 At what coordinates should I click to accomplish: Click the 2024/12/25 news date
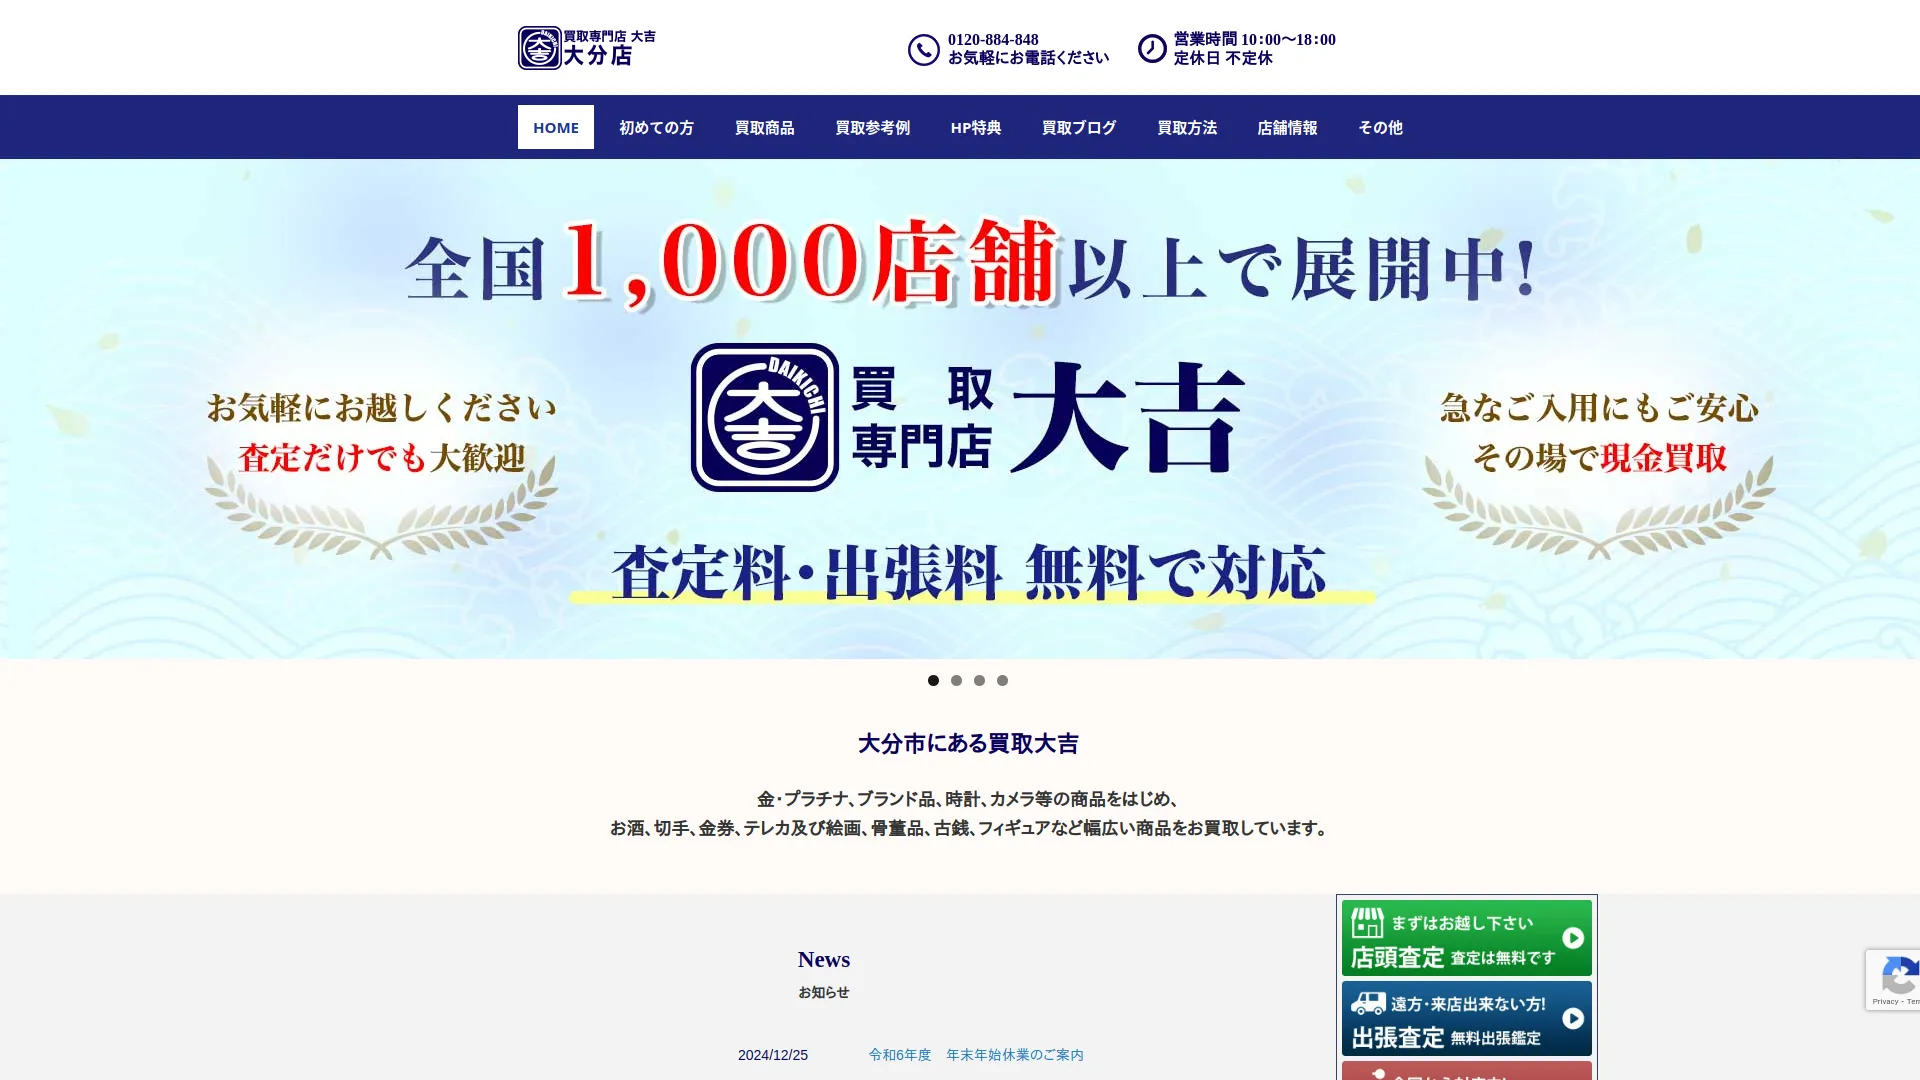tap(773, 1055)
